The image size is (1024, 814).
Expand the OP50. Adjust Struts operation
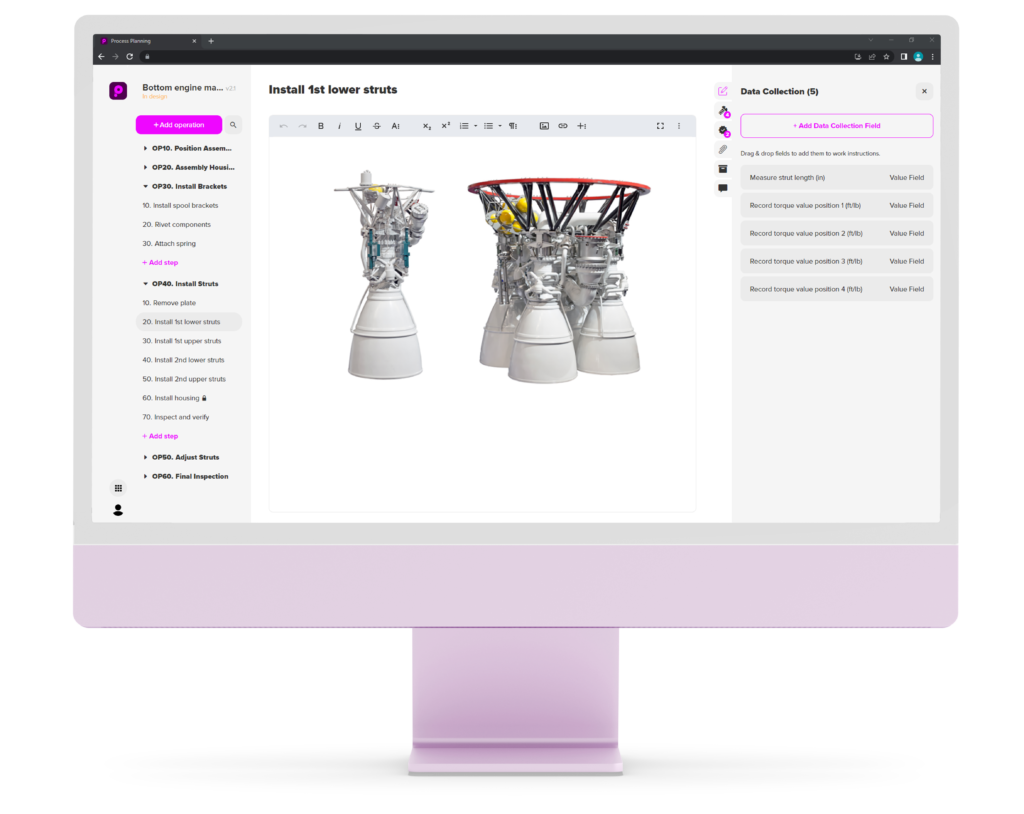[145, 457]
